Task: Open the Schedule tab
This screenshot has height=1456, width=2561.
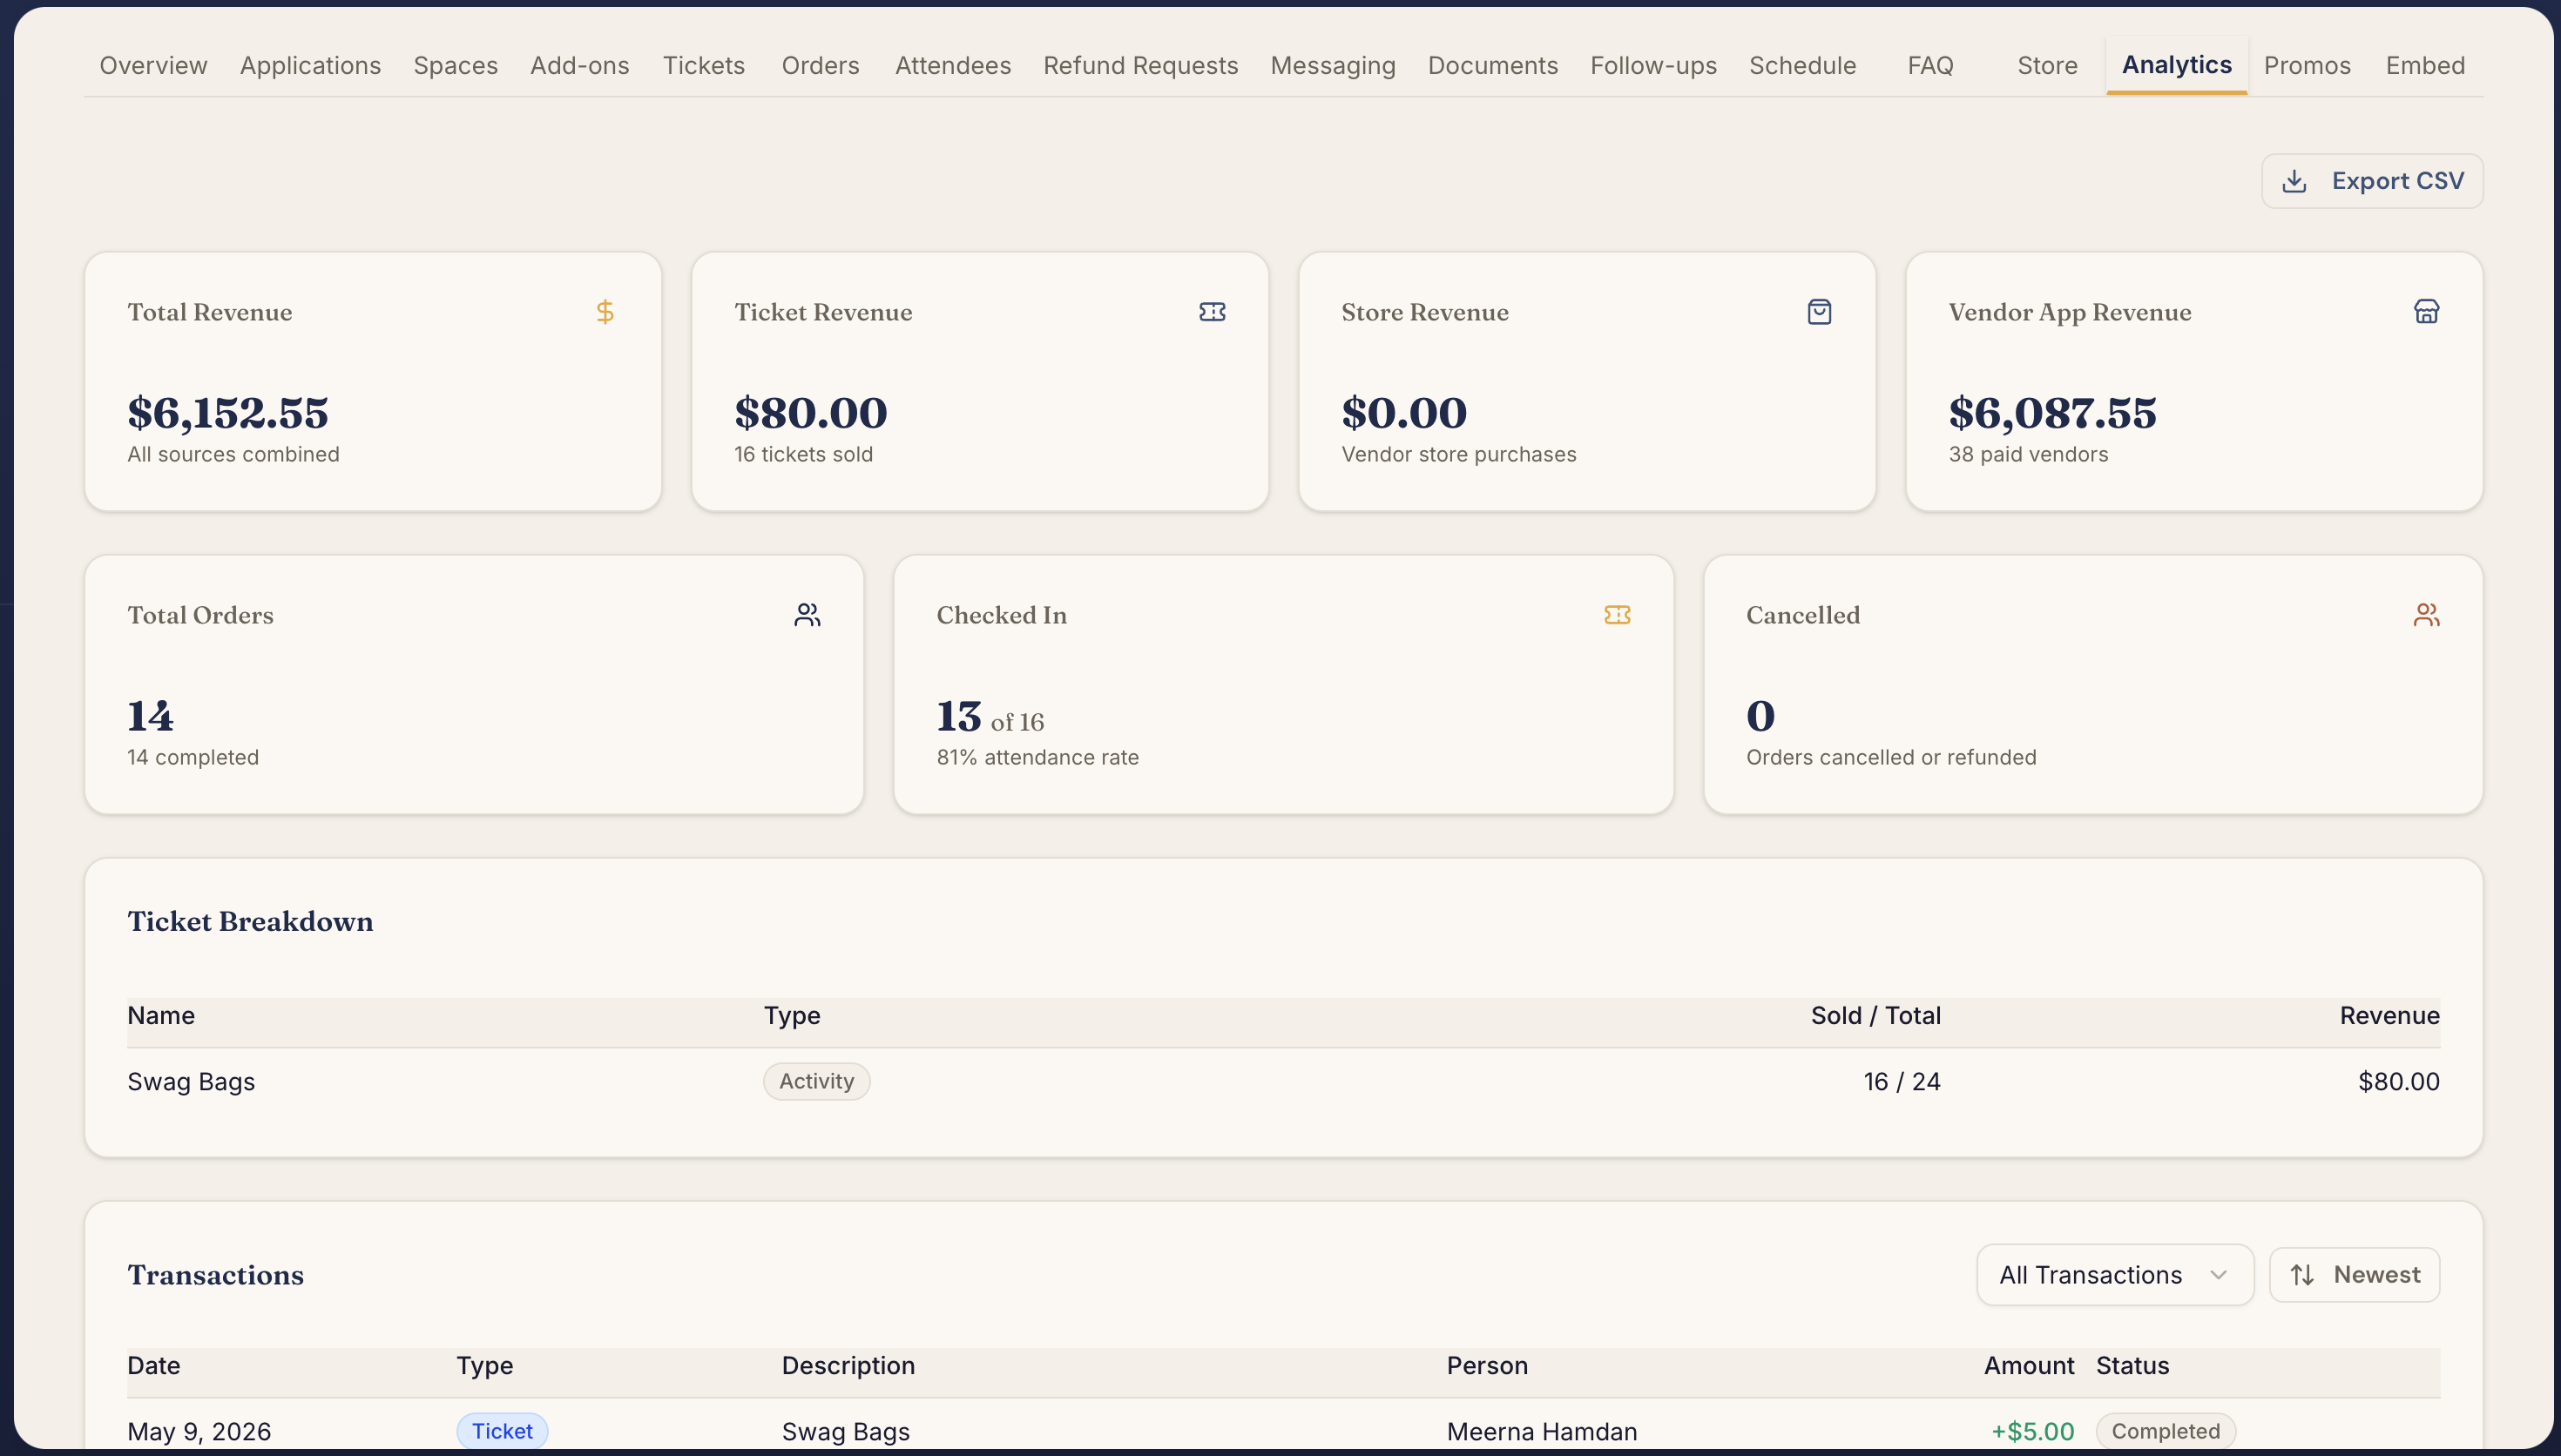Action: point(1802,66)
